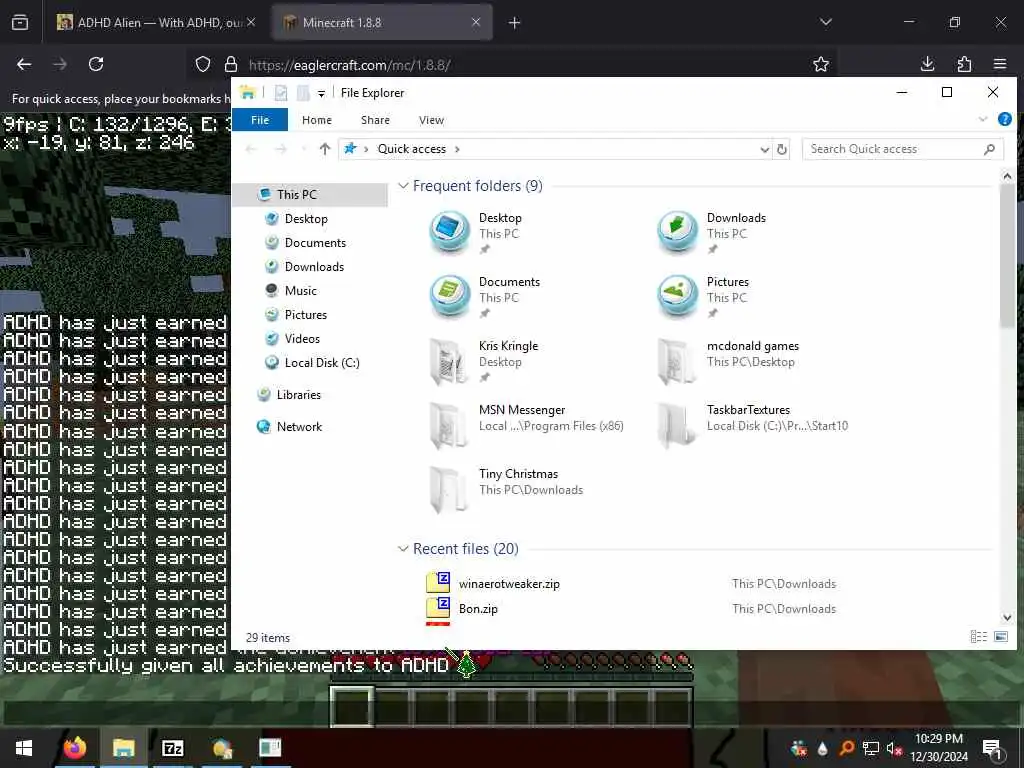This screenshot has height=768, width=1024.
Task: Open the File menu tab
Action: point(260,120)
